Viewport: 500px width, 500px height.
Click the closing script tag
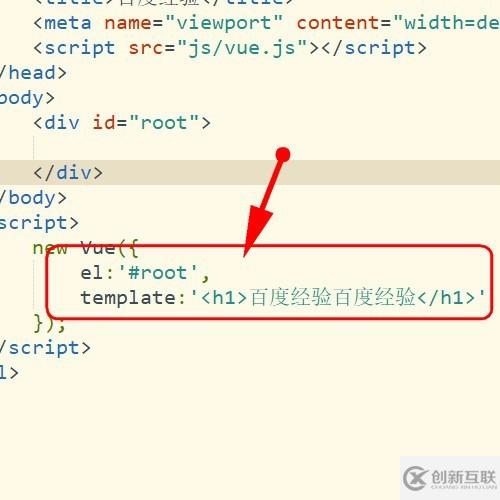pos(45,348)
